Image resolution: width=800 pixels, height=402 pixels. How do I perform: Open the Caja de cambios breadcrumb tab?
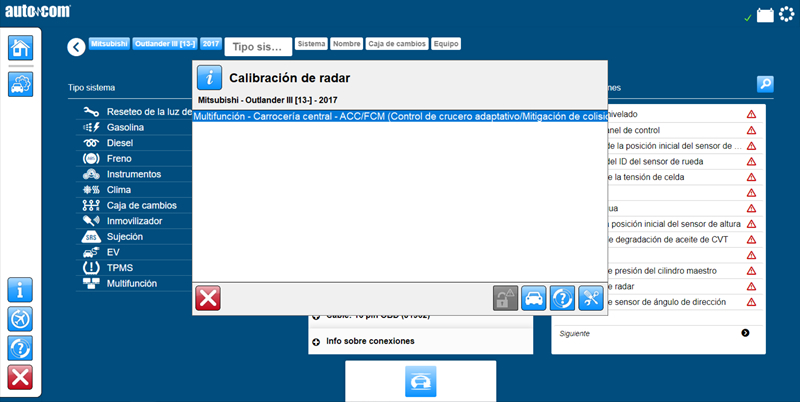(397, 44)
